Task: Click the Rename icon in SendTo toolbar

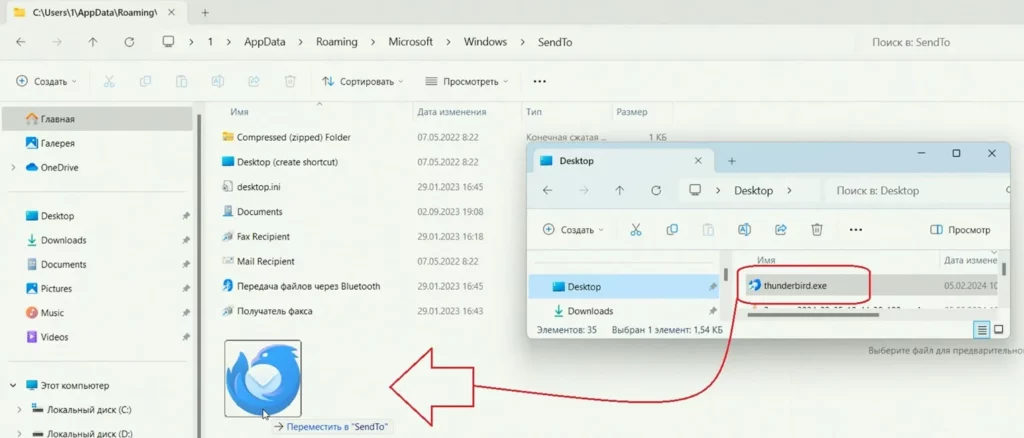Action: pyautogui.click(x=218, y=82)
